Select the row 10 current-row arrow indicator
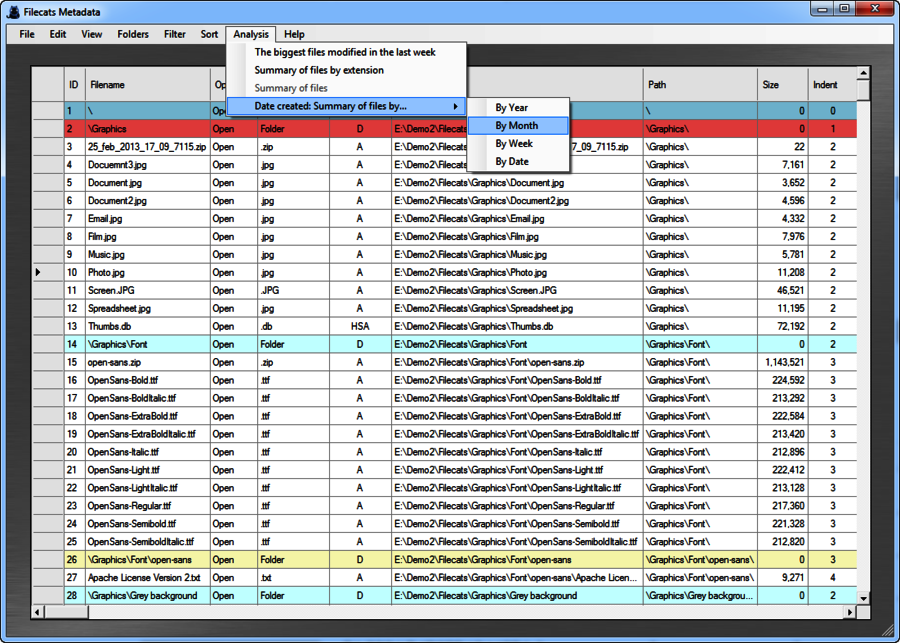This screenshot has height=643, width=900. 39,272
